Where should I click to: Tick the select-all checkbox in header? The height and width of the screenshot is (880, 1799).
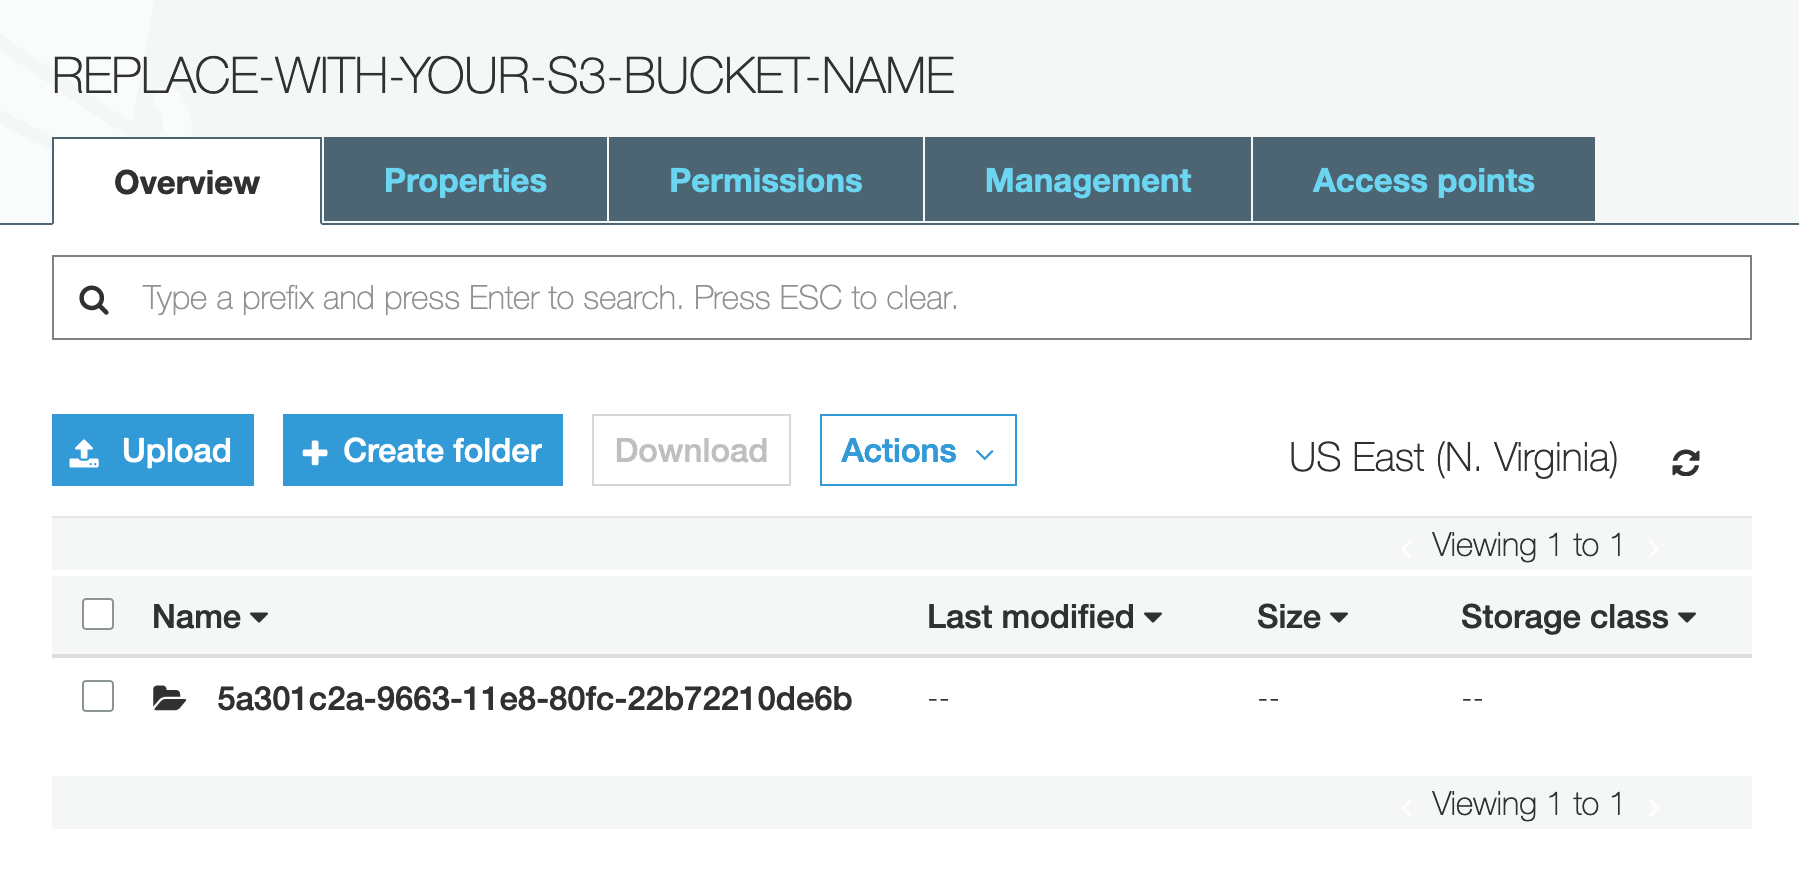98,614
